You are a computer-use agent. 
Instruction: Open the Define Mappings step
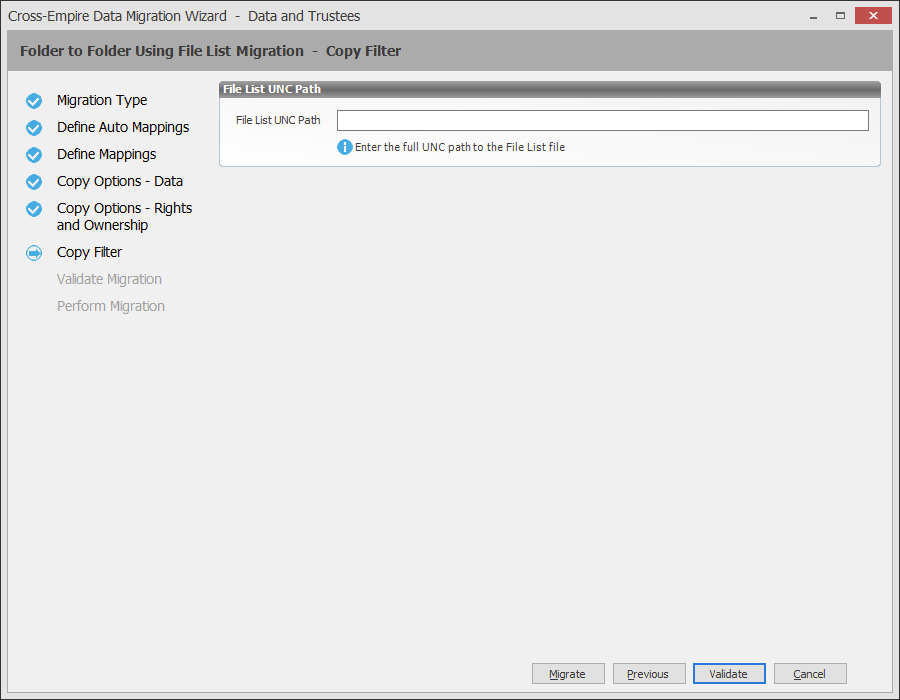point(106,154)
